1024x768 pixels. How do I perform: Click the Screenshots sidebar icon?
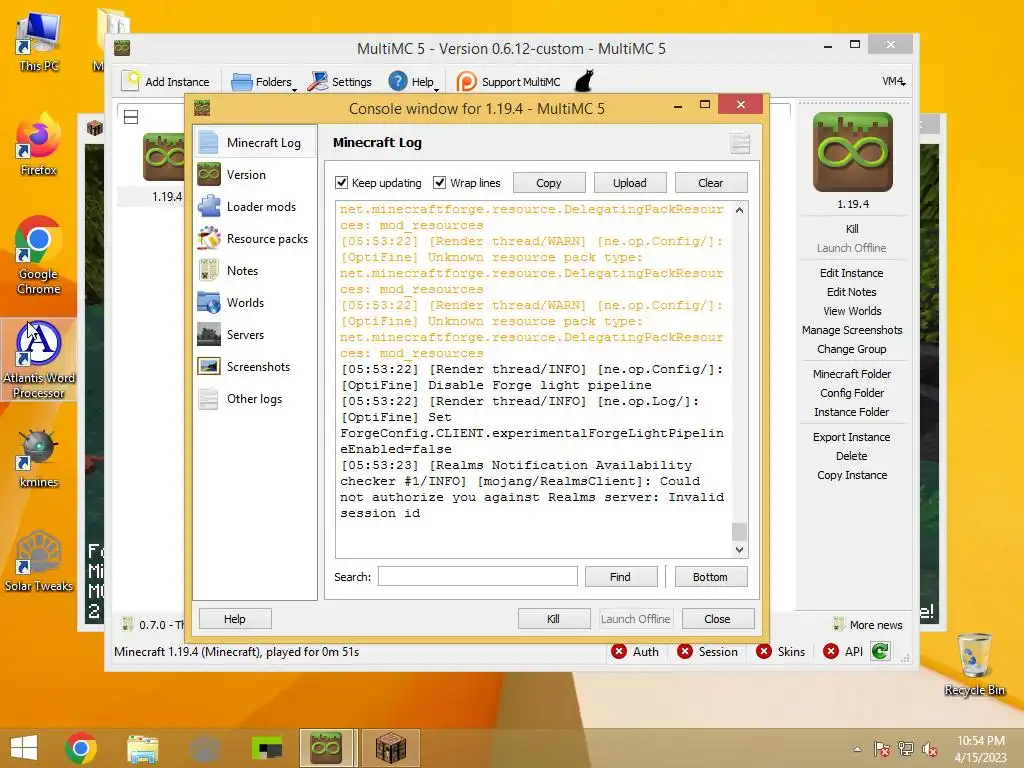coord(209,366)
